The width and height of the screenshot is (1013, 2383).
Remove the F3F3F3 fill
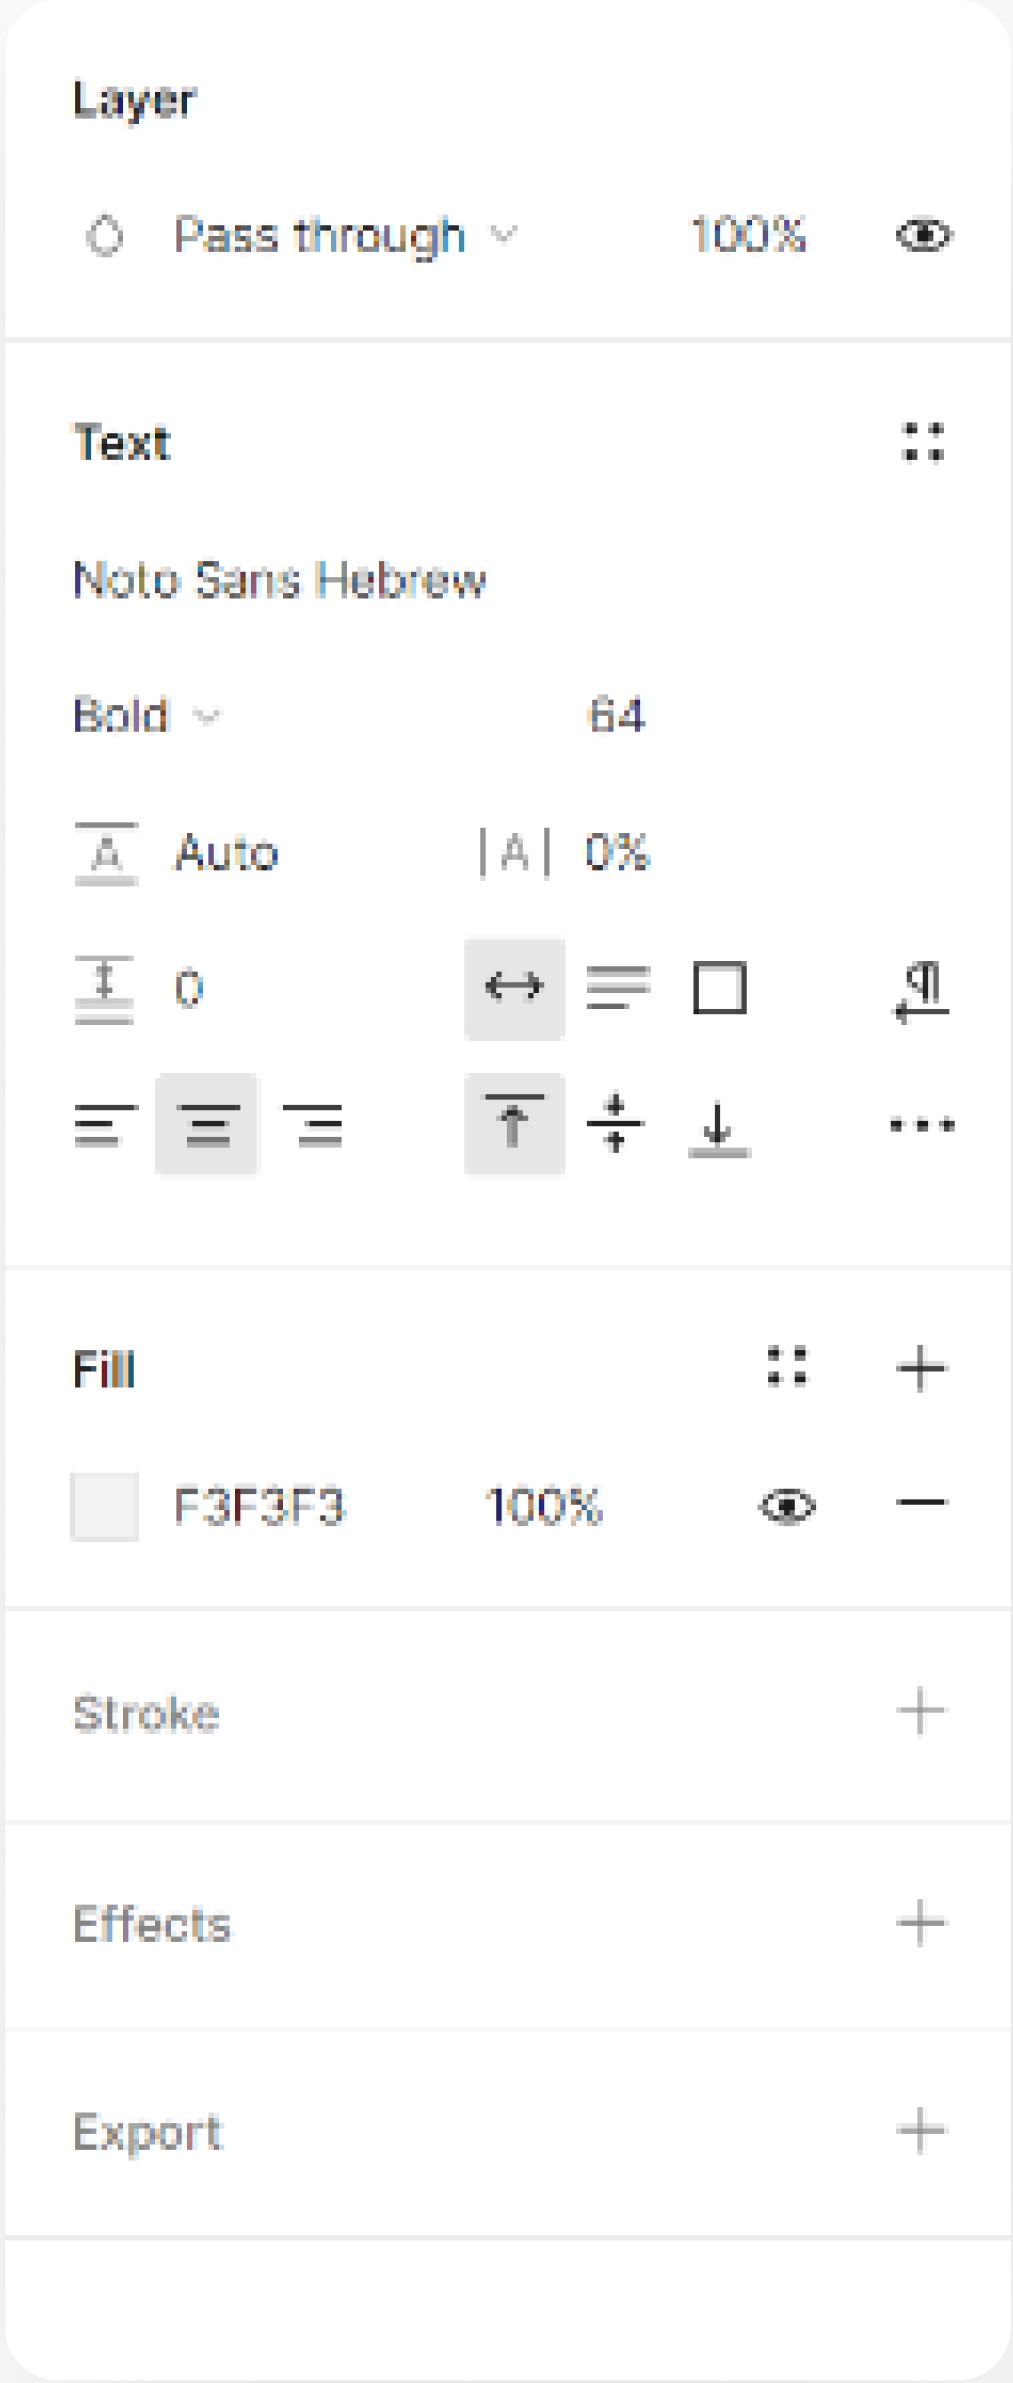(921, 1503)
